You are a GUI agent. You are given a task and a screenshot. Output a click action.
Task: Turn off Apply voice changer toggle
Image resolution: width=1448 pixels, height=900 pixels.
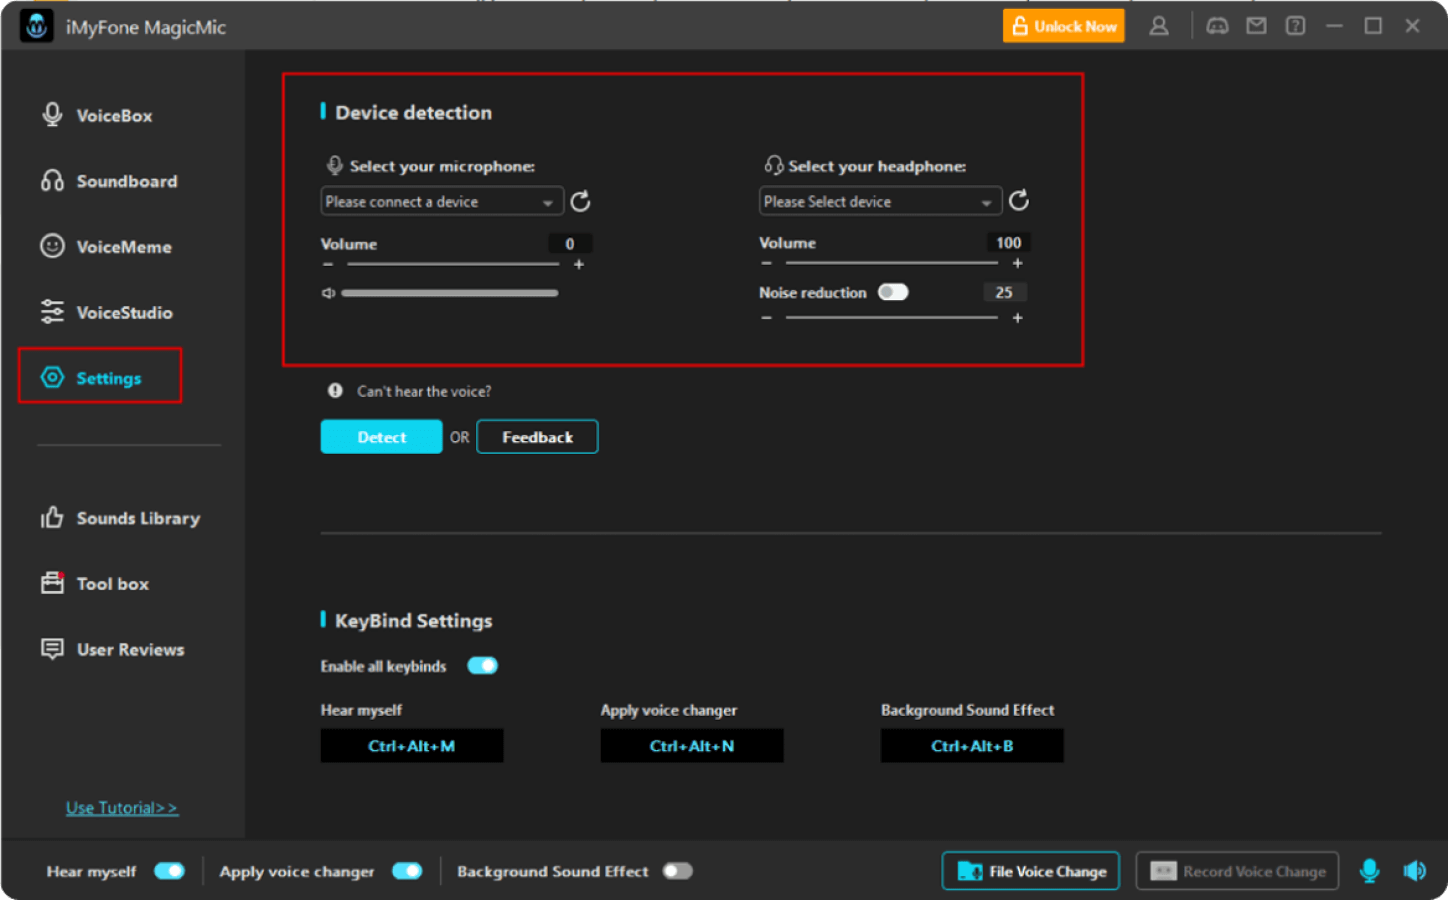point(407,871)
